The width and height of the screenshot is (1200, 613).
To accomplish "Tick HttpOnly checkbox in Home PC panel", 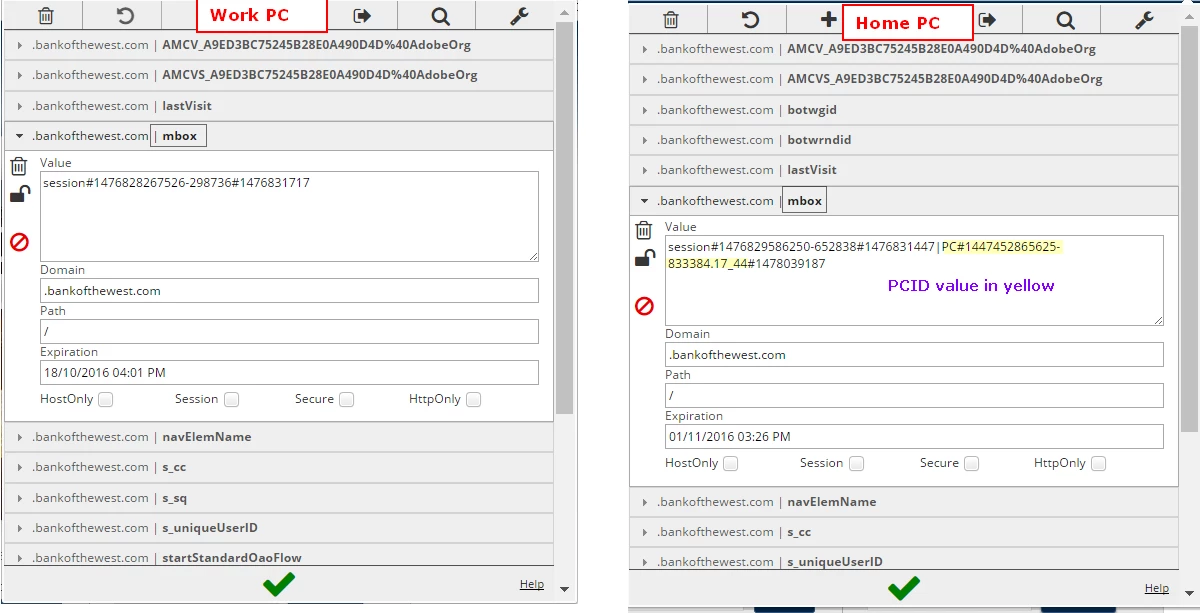I will pos(1099,463).
